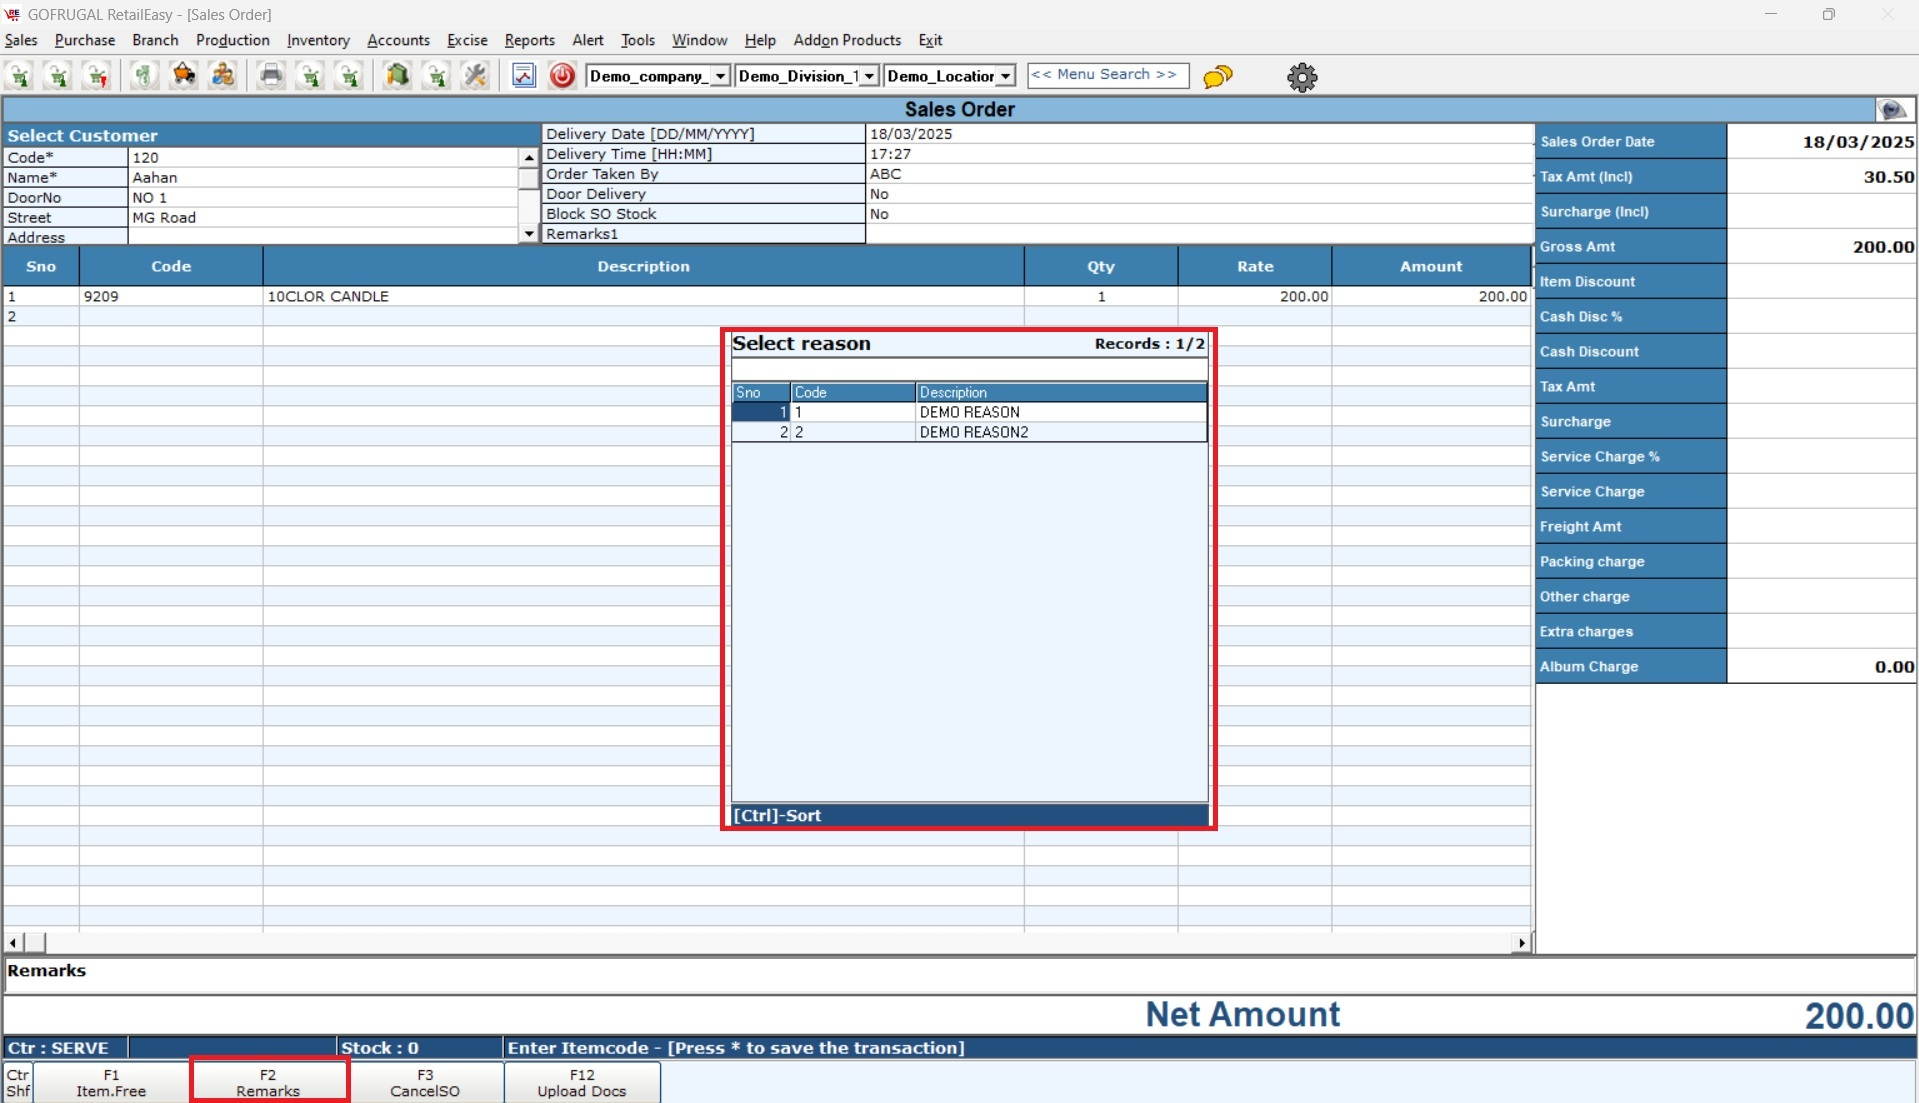Click the wrench tools icon
Screen dimensions: 1919x1103
pos(475,76)
